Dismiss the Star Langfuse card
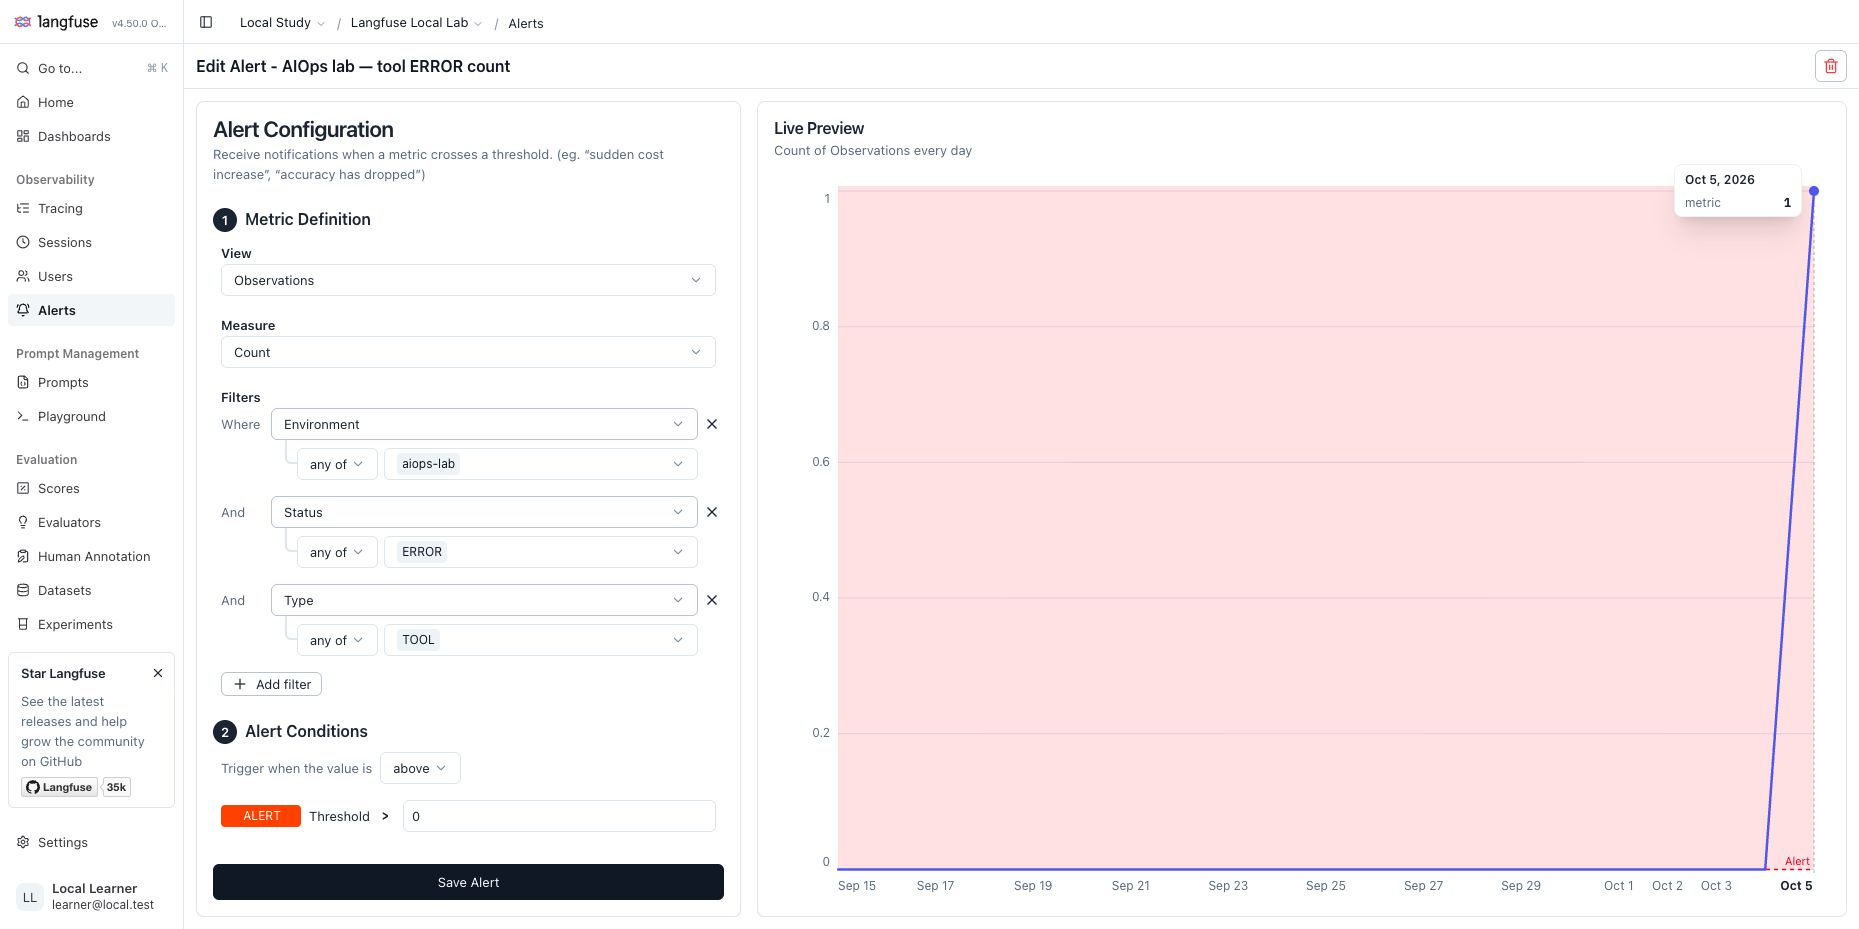Image resolution: width=1859 pixels, height=929 pixels. [158, 673]
